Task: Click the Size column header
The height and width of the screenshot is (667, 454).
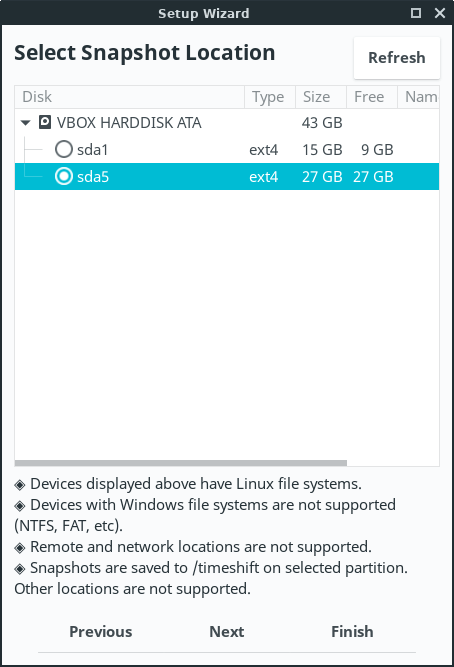Action: (321, 97)
